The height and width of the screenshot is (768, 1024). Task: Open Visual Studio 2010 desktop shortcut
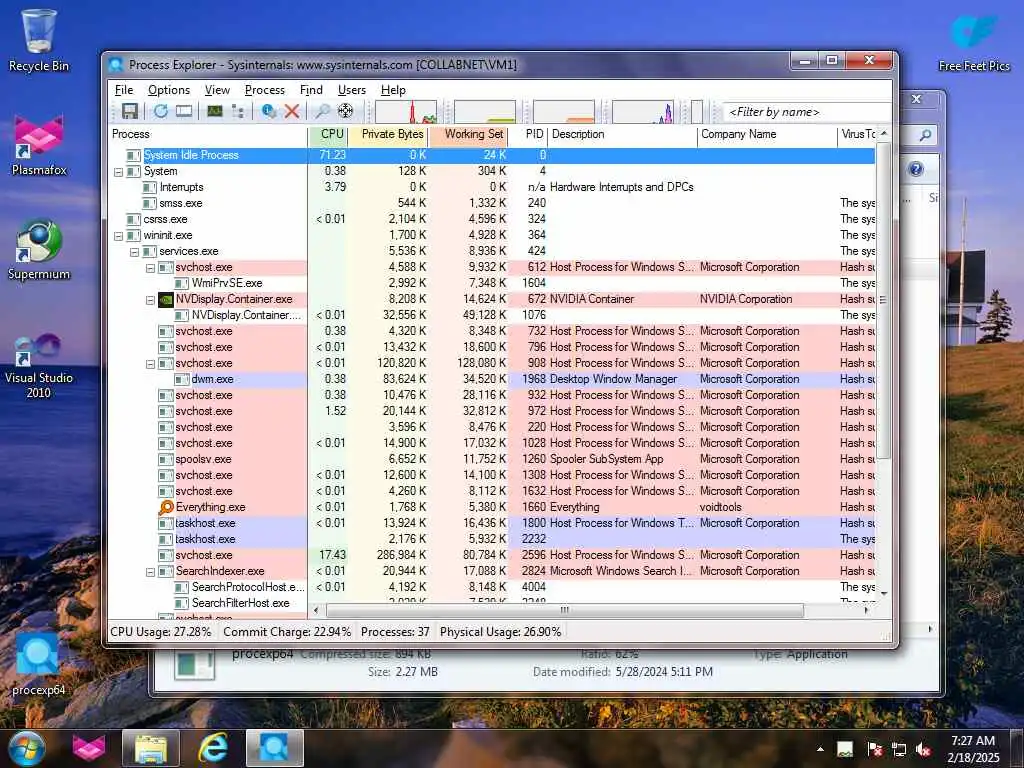(39, 366)
